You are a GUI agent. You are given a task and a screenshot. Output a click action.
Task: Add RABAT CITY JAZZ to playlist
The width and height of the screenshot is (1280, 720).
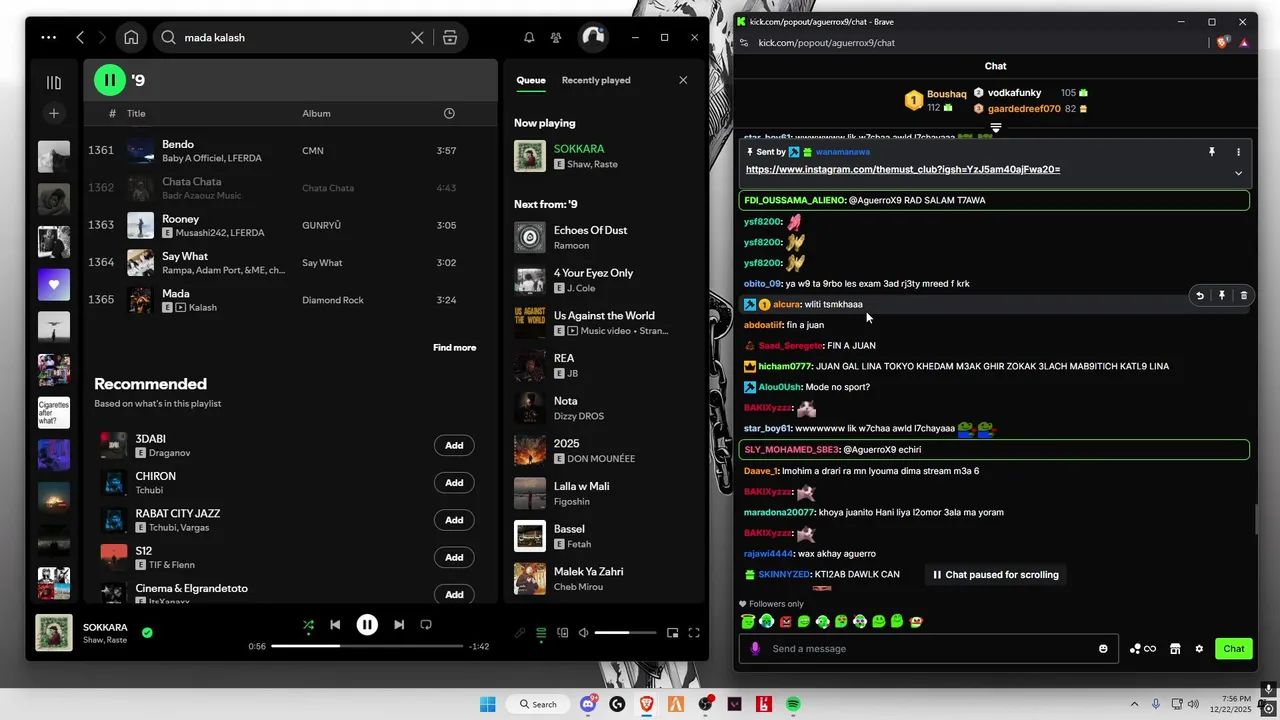click(454, 520)
